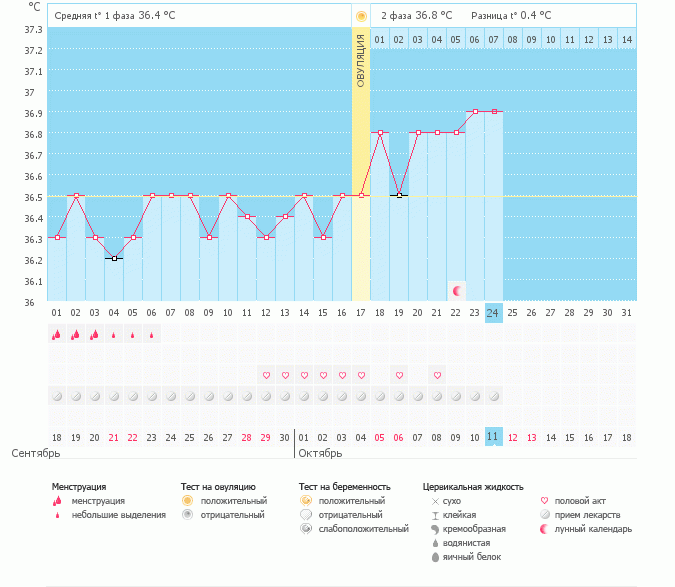Viewport: 675px width, 587px height.
Task: Click the 'Средняя t° 1 фаза 36.4 °C' text
Action: (115, 15)
